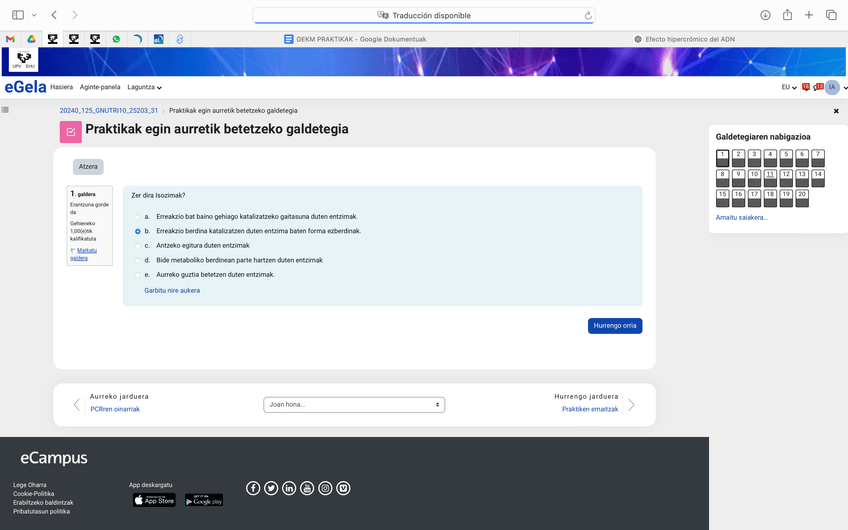848x530 pixels.
Task: Go back with the browser arrow
Action: pos(54,15)
